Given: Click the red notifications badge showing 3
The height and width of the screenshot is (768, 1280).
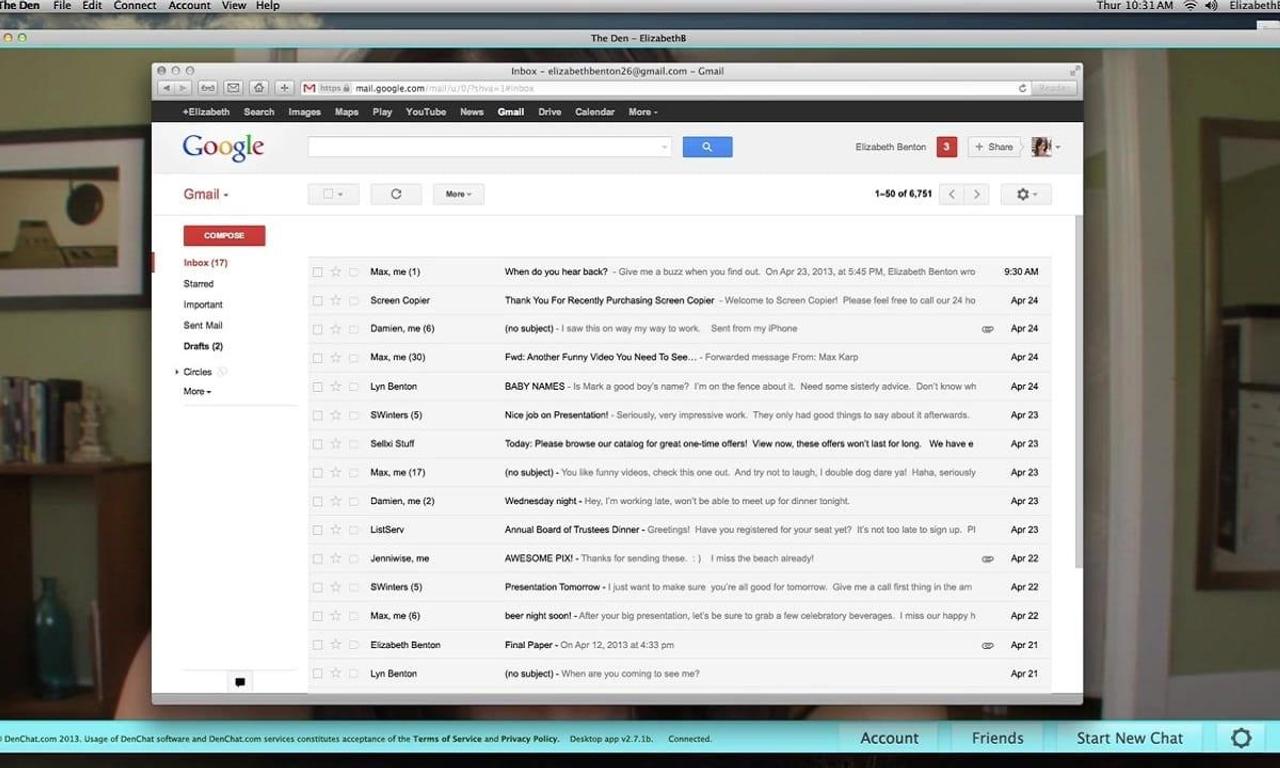Looking at the screenshot, I should click(x=946, y=147).
